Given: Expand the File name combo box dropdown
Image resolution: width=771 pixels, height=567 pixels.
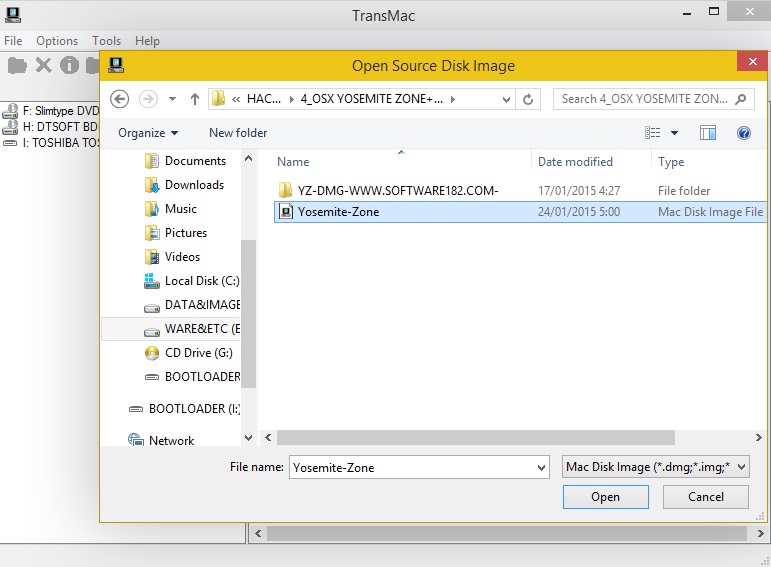Looking at the screenshot, I should pos(541,467).
